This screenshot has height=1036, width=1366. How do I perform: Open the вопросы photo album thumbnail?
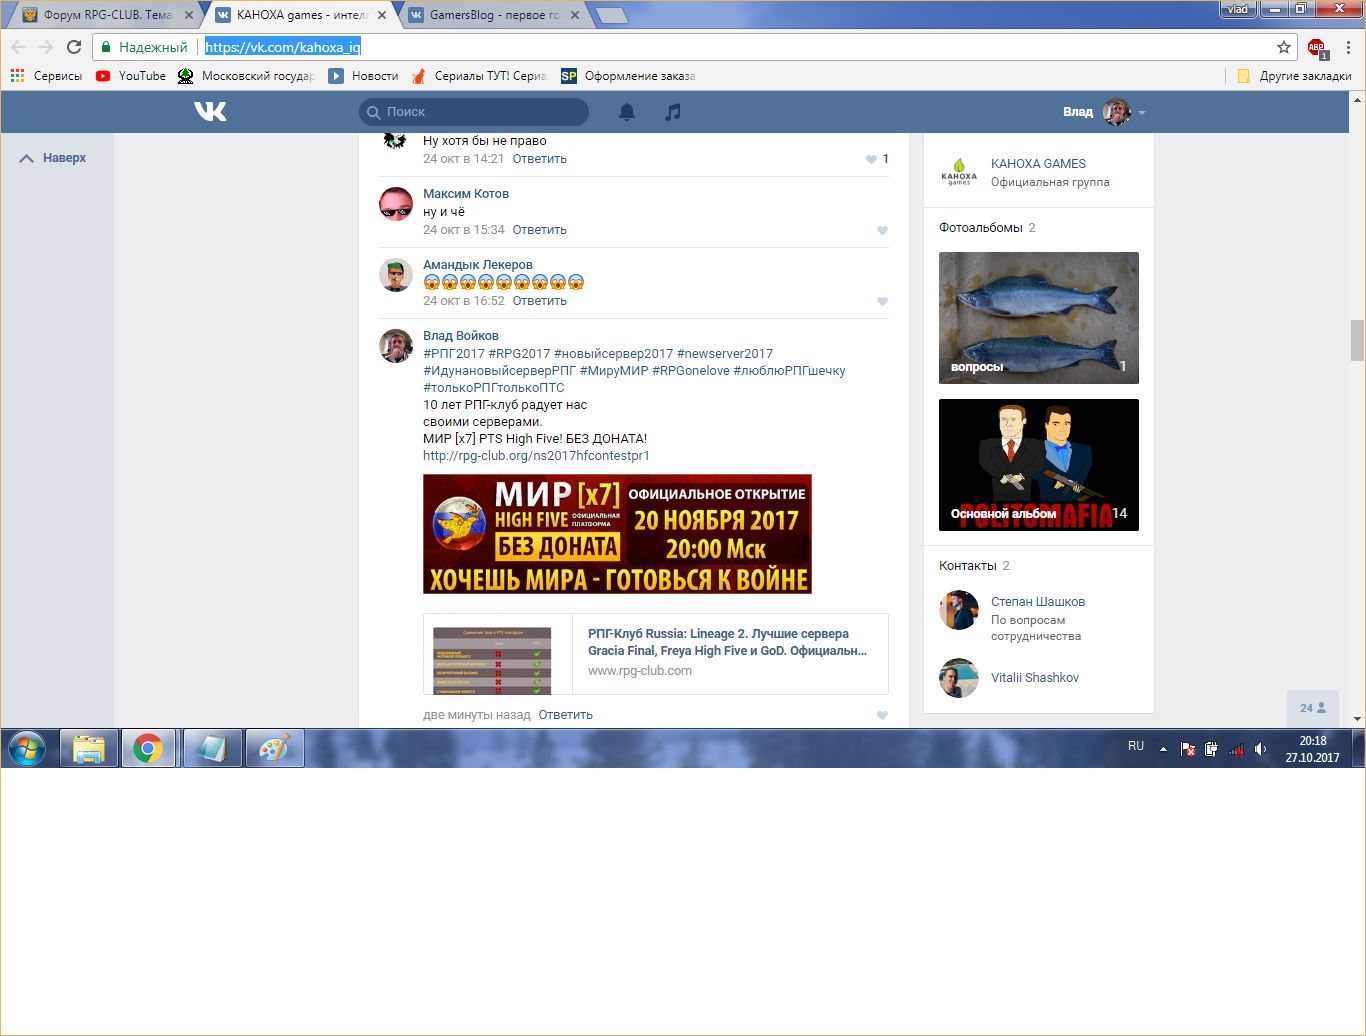1038,318
